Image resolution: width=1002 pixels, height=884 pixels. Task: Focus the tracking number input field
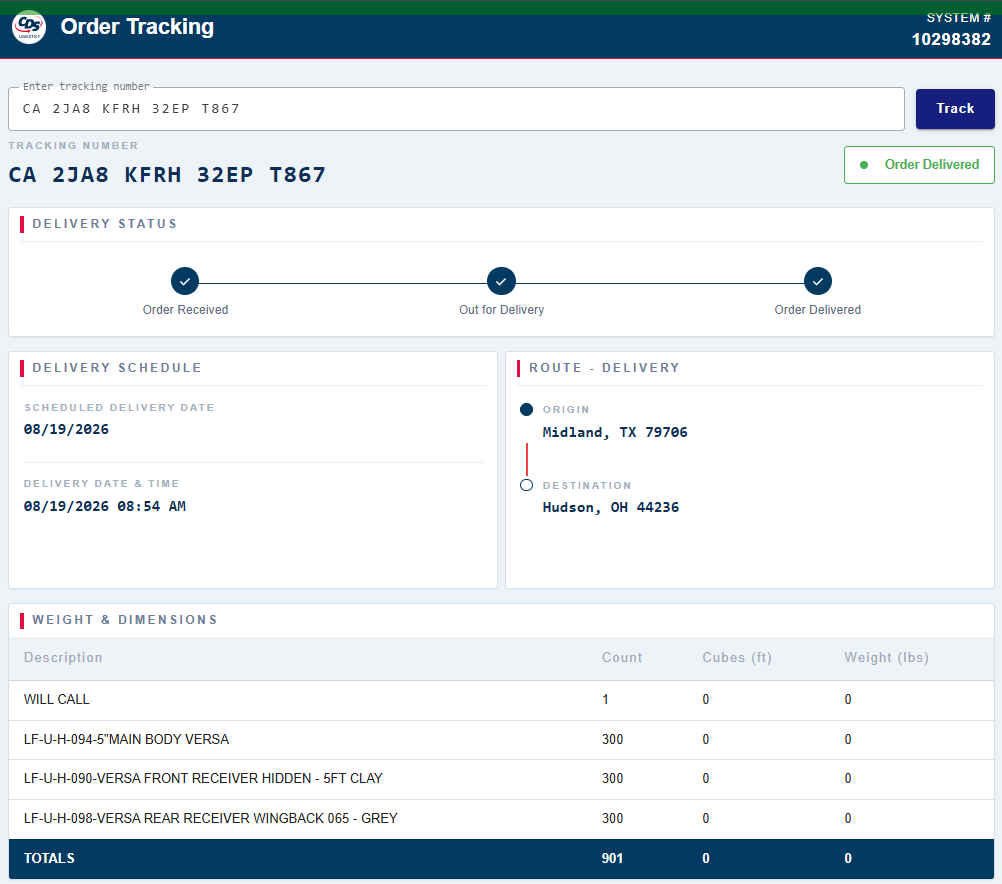[x=456, y=109]
